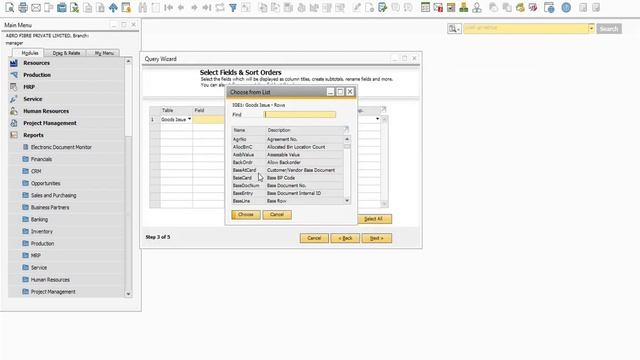Click the Find input field
The width and height of the screenshot is (640, 360).
tap(300, 115)
